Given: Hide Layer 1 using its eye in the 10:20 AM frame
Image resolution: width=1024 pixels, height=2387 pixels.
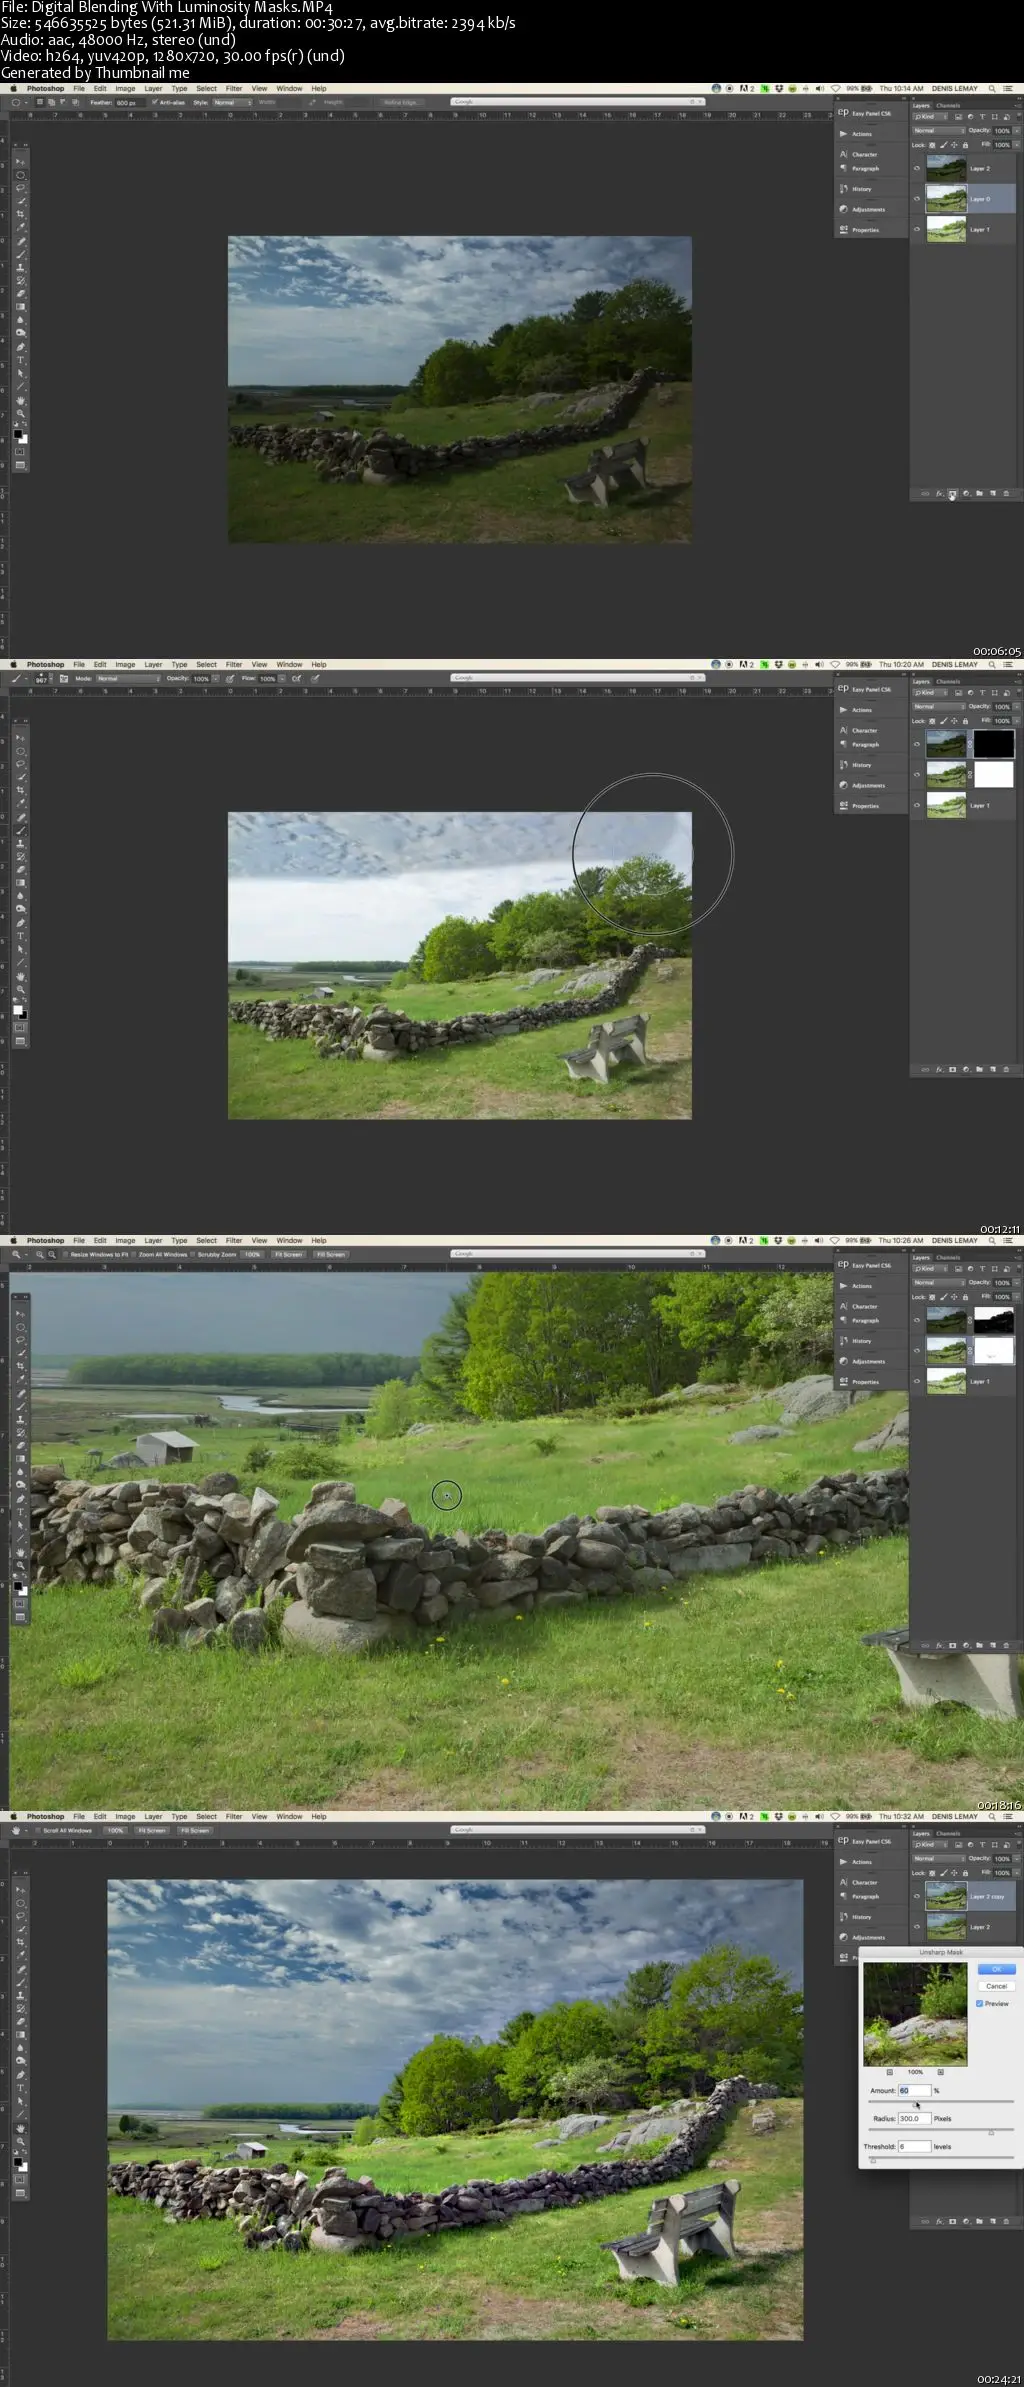Looking at the screenshot, I should (x=917, y=805).
